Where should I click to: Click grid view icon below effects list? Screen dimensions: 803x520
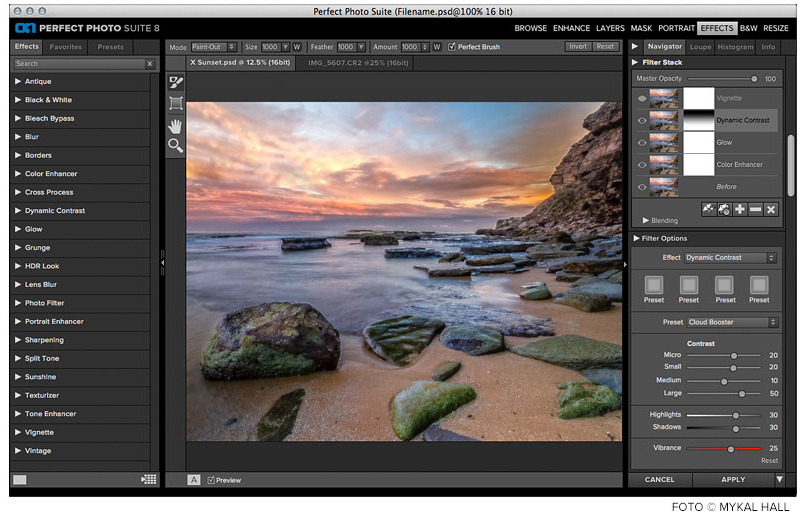(149, 480)
